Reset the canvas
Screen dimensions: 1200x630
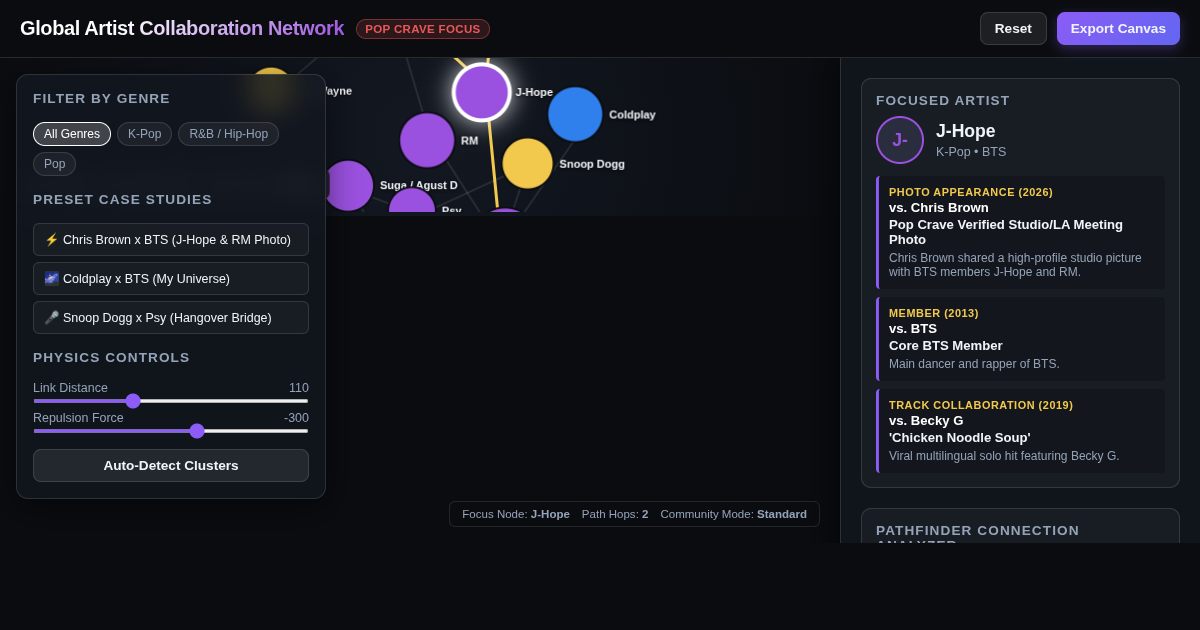click(1013, 28)
